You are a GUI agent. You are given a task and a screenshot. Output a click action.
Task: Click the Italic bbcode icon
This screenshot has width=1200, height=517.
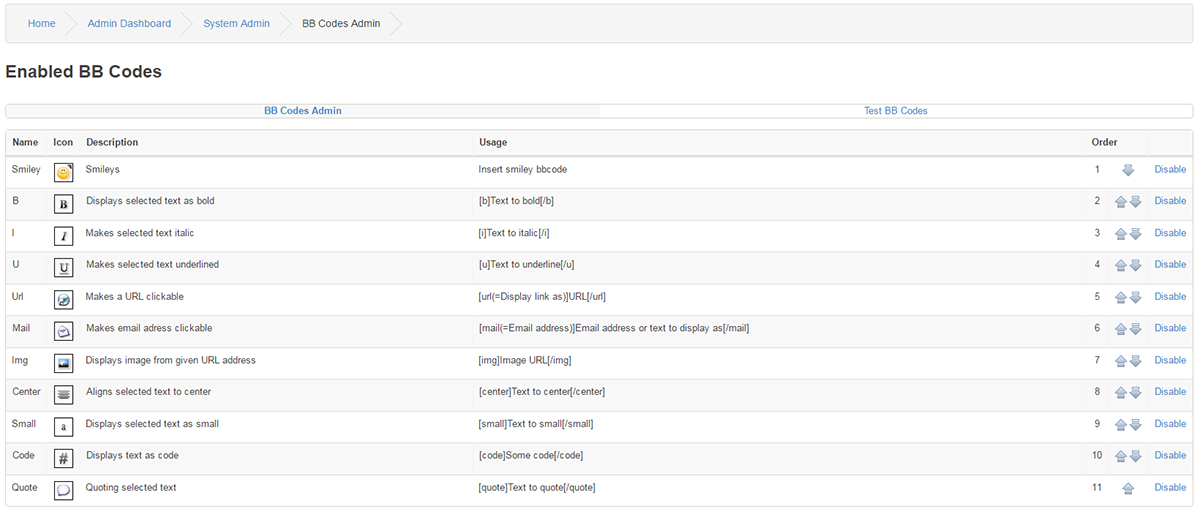[x=63, y=237]
